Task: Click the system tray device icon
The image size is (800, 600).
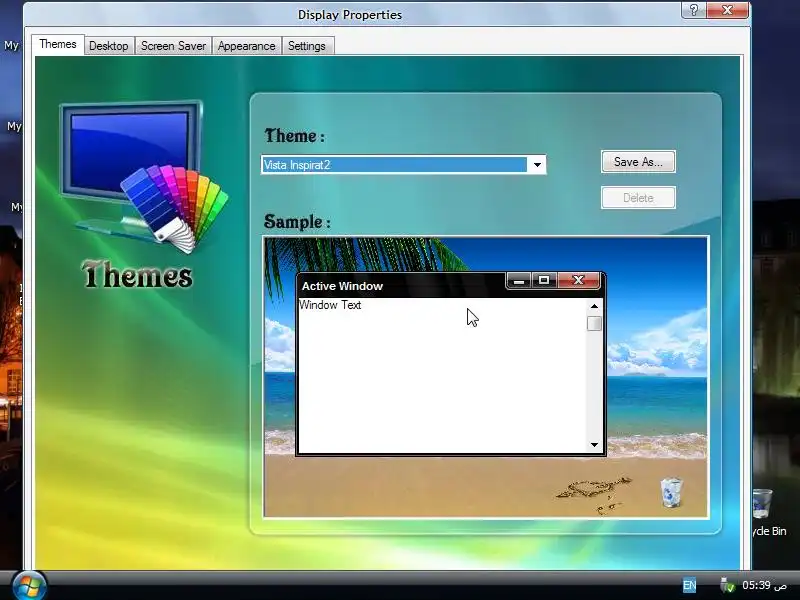Action: coord(727,585)
